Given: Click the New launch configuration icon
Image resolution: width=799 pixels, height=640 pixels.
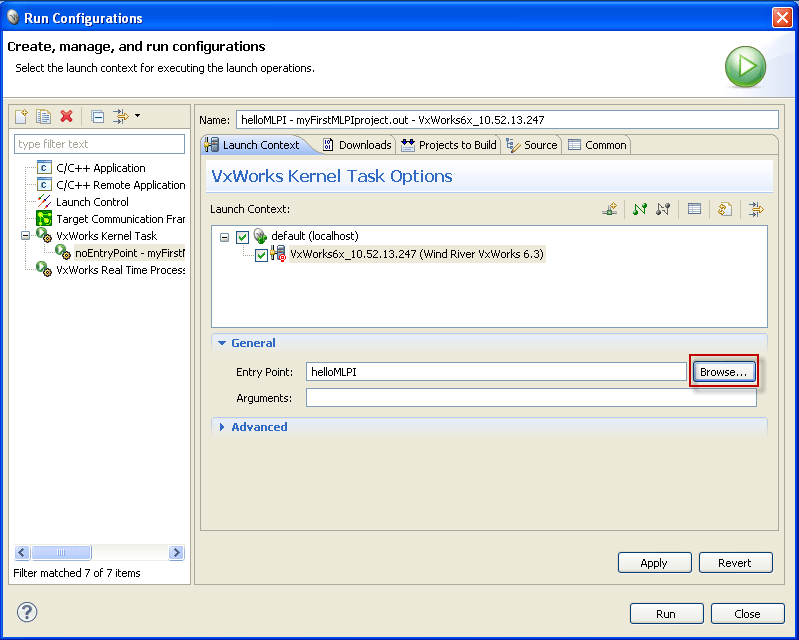Looking at the screenshot, I should [x=21, y=117].
